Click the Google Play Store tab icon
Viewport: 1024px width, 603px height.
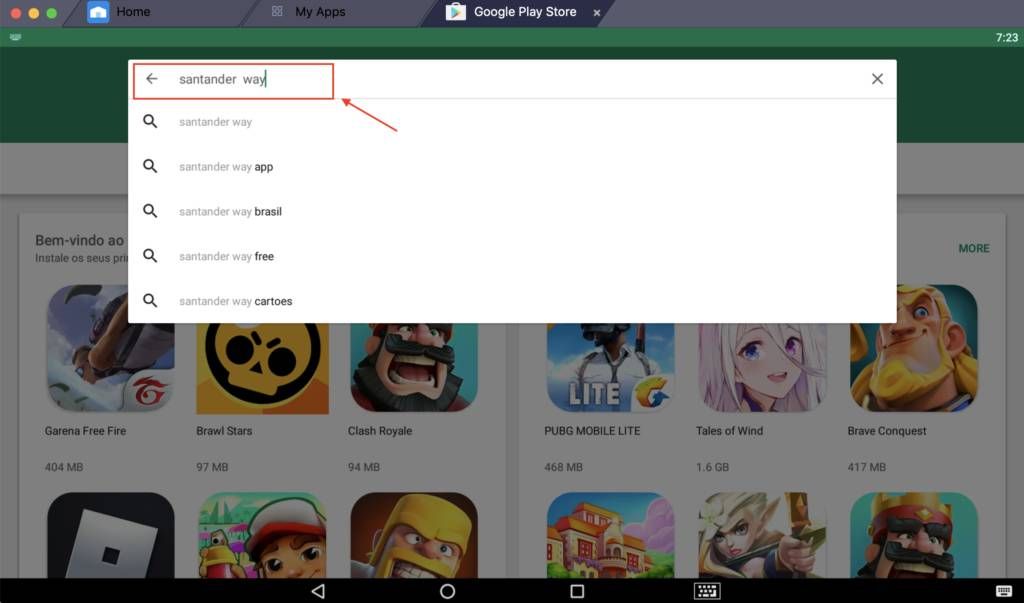[x=455, y=12]
